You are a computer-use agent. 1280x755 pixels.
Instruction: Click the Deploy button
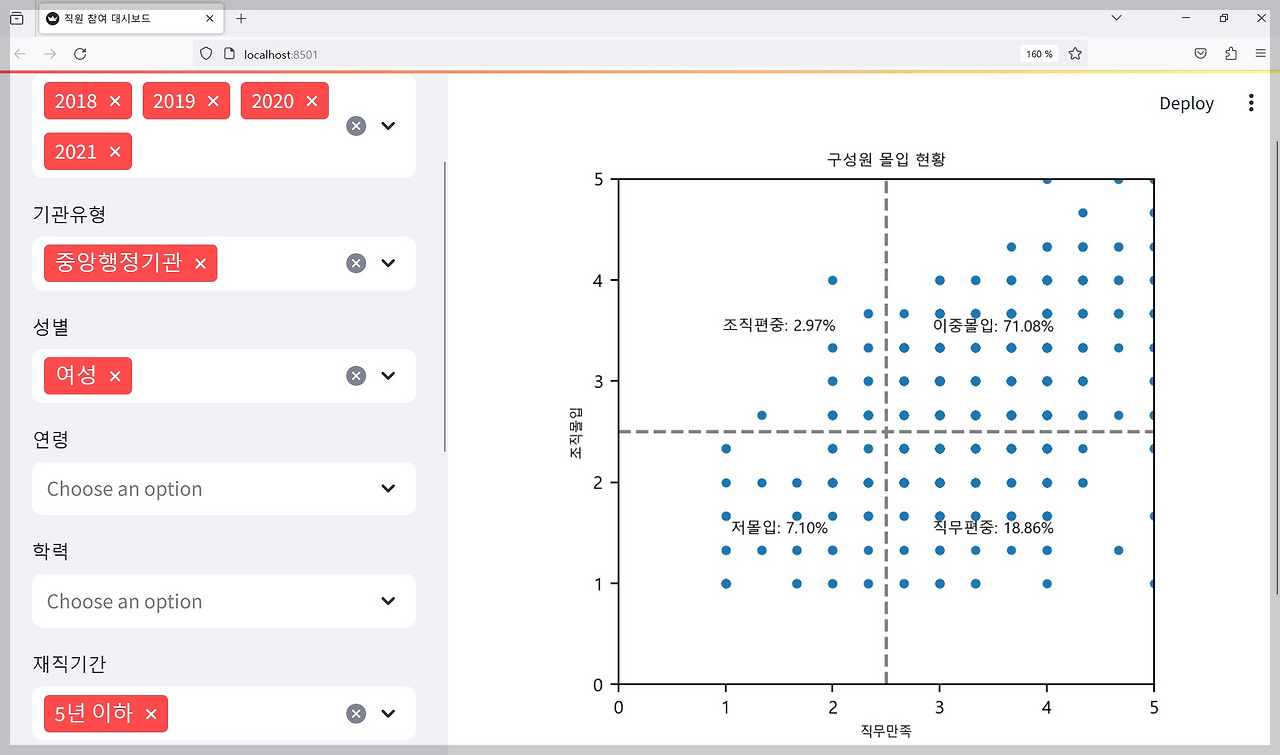(1187, 103)
